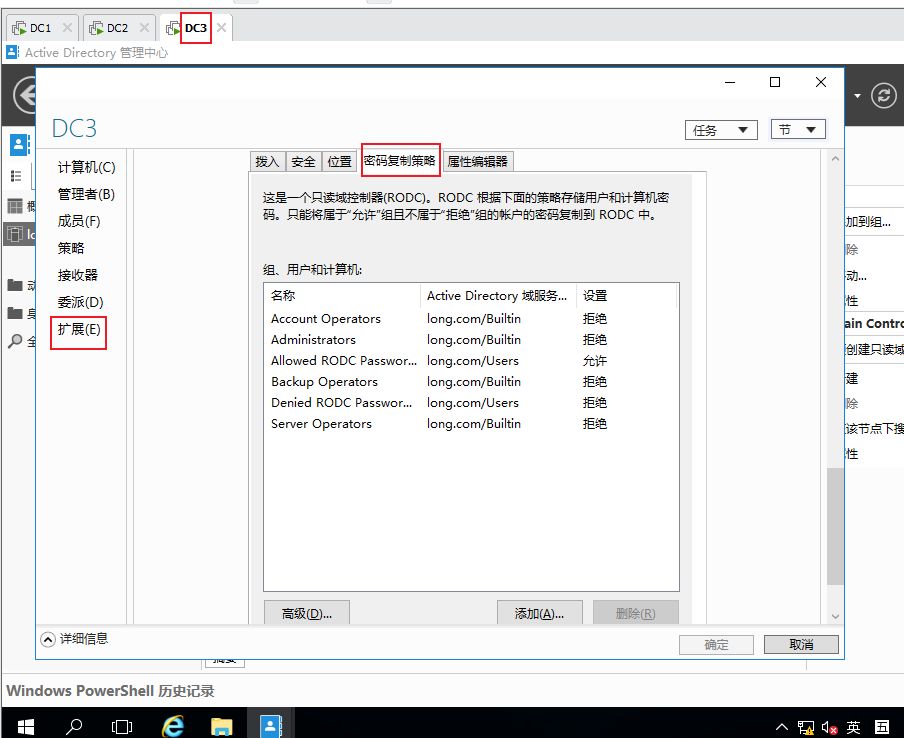This screenshot has height=738, width=904.
Task: Close the DC1 tab with its X
Action: 67,28
